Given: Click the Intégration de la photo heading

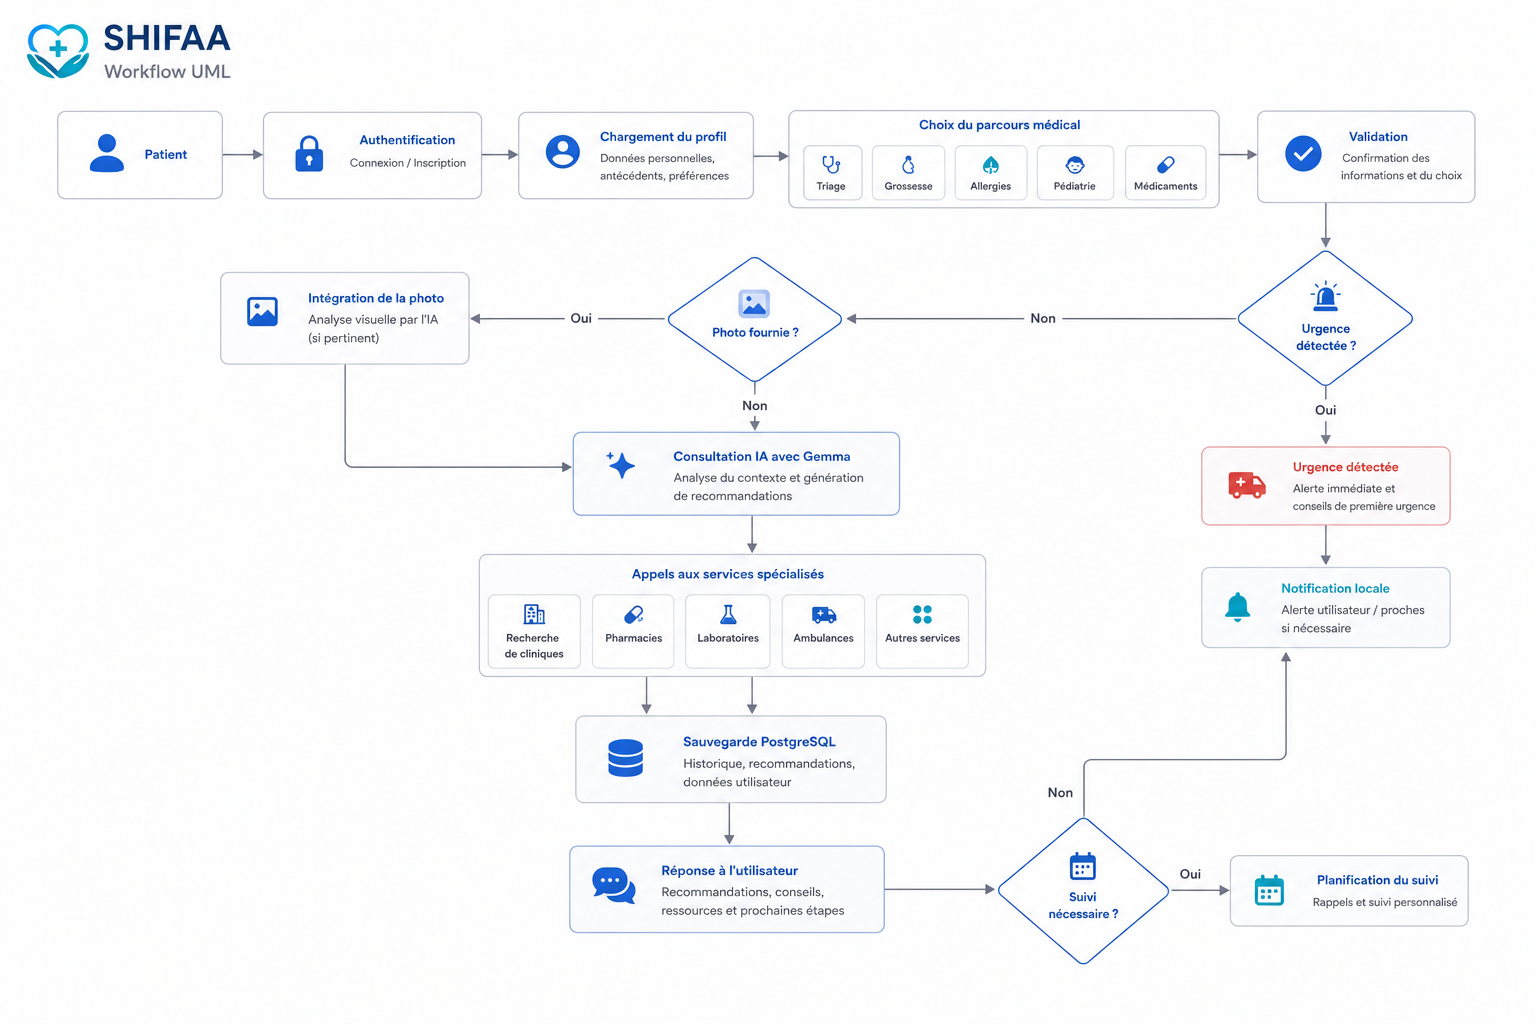Looking at the screenshot, I should (376, 298).
